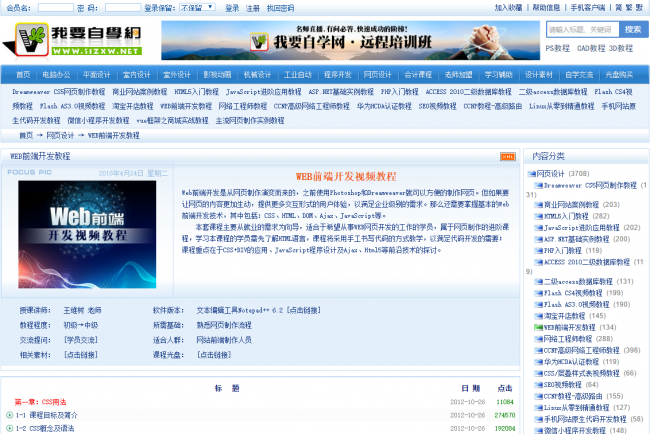The image size is (650, 434).
Task: Click folder icon beside HTML5入门教程 (282)
Action: (538, 216)
